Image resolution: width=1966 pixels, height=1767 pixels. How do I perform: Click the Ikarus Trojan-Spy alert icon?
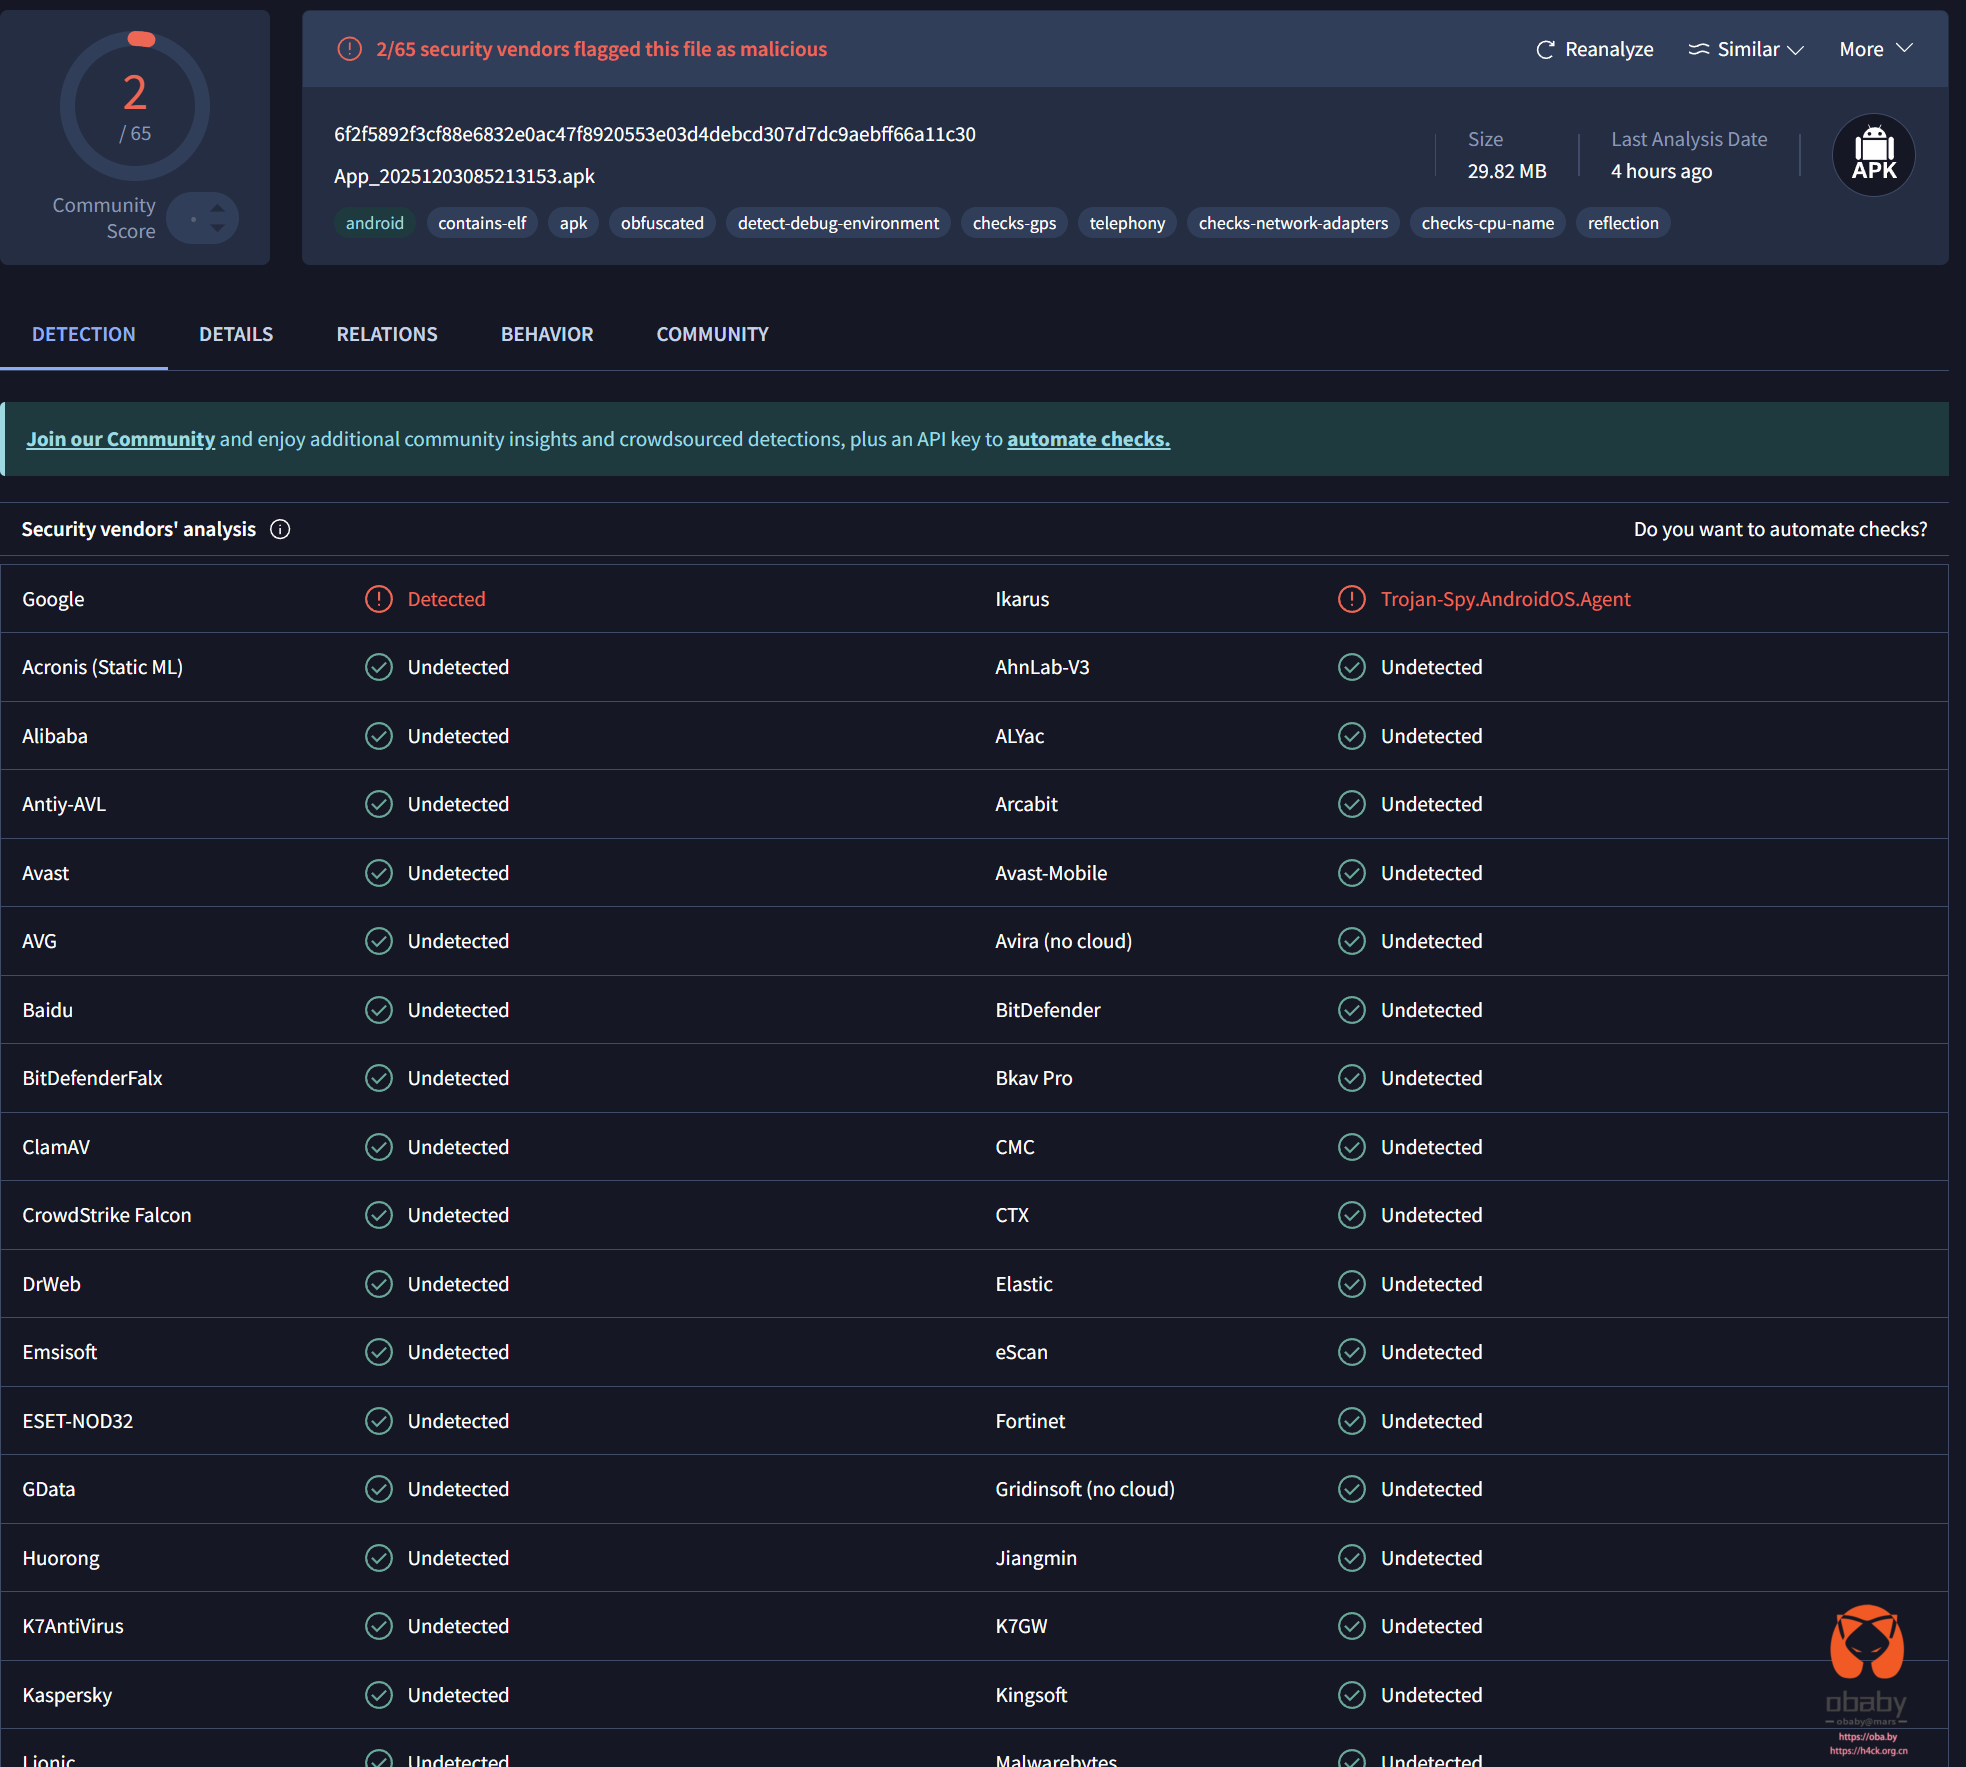1351,599
